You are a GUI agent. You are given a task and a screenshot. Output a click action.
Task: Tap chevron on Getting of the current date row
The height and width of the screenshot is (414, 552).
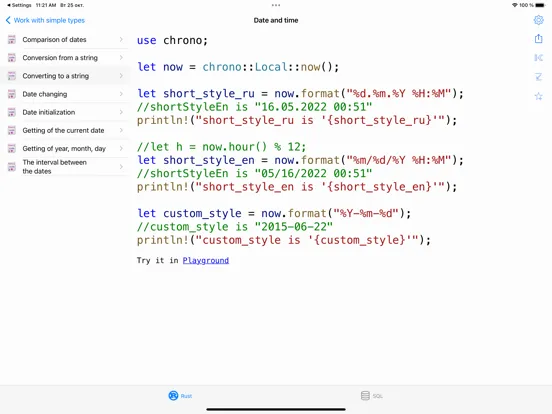tap(121, 130)
